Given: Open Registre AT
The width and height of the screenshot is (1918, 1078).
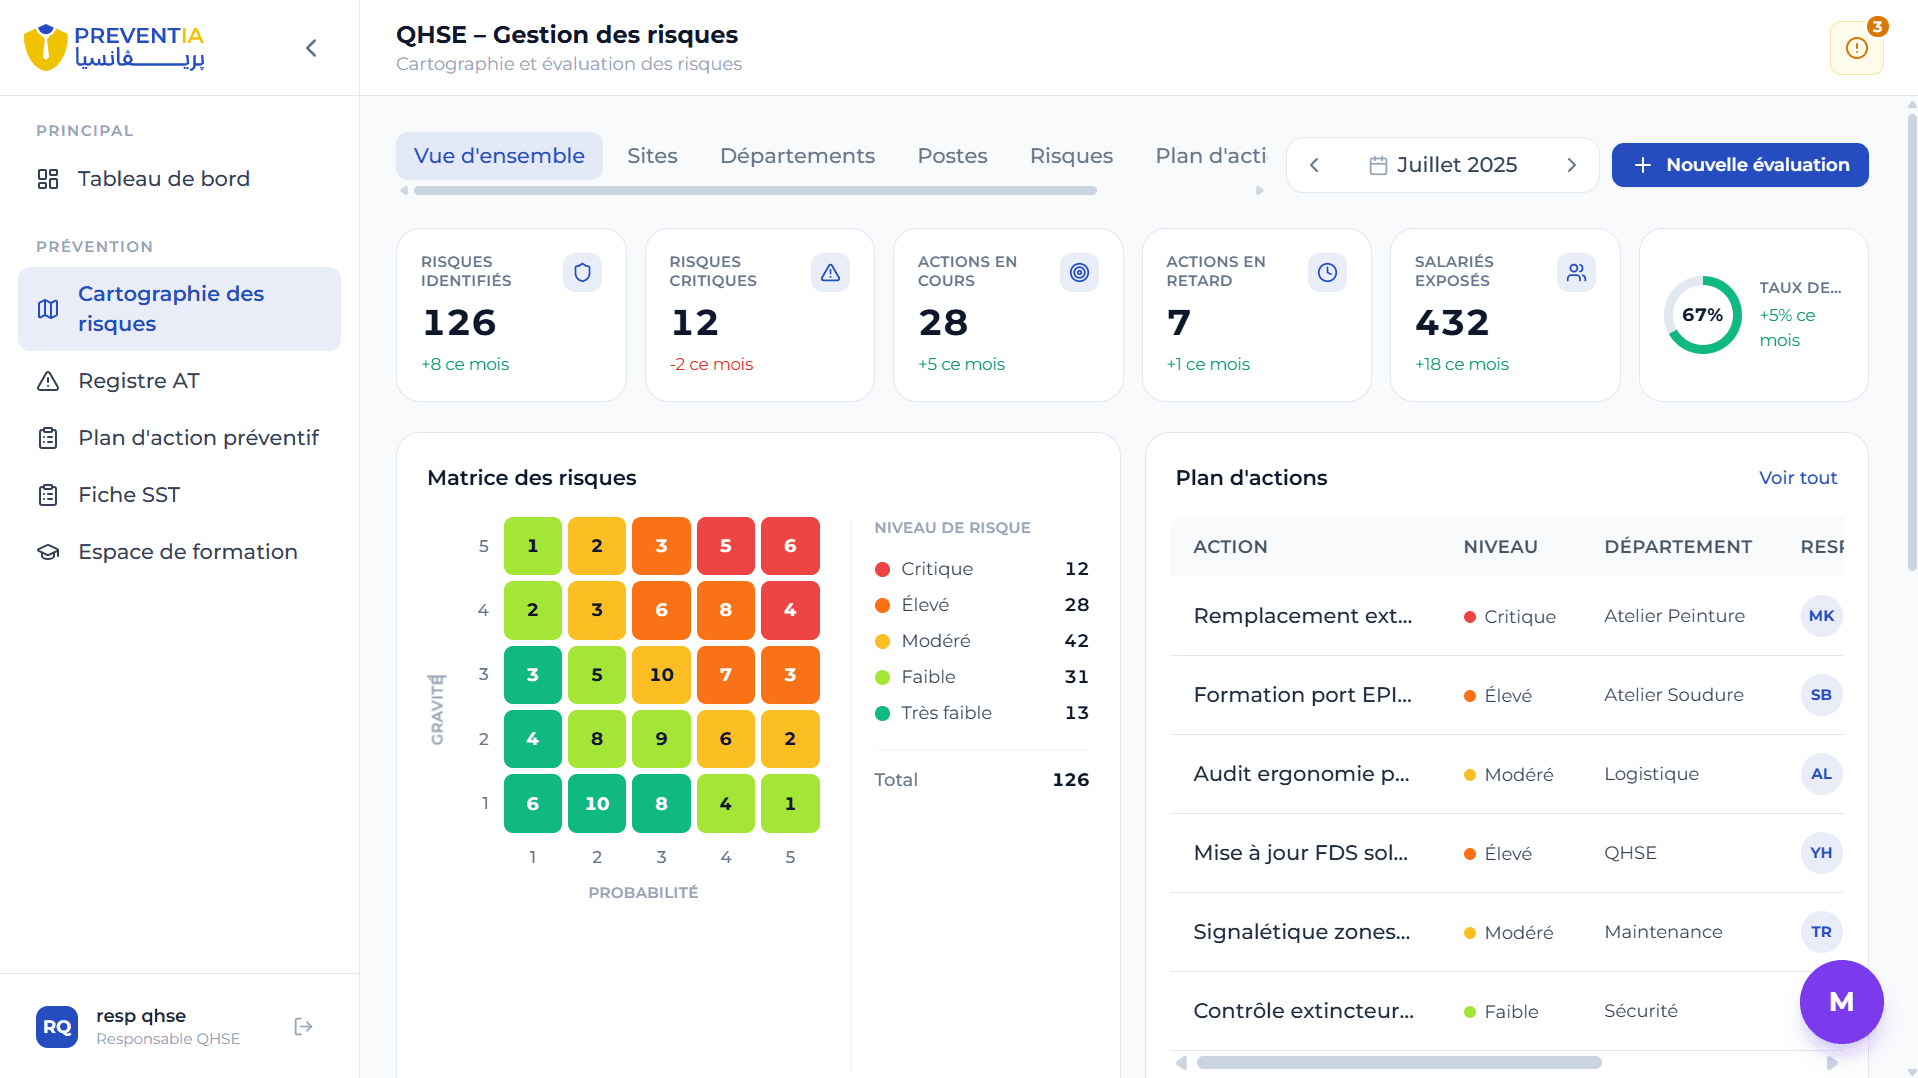Looking at the screenshot, I should pyautogui.click(x=179, y=381).
